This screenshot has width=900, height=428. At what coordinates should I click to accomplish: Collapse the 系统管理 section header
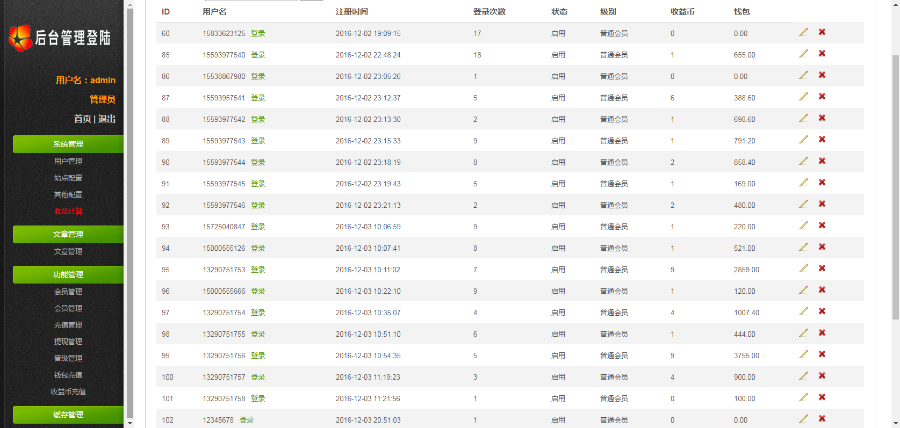click(68, 144)
